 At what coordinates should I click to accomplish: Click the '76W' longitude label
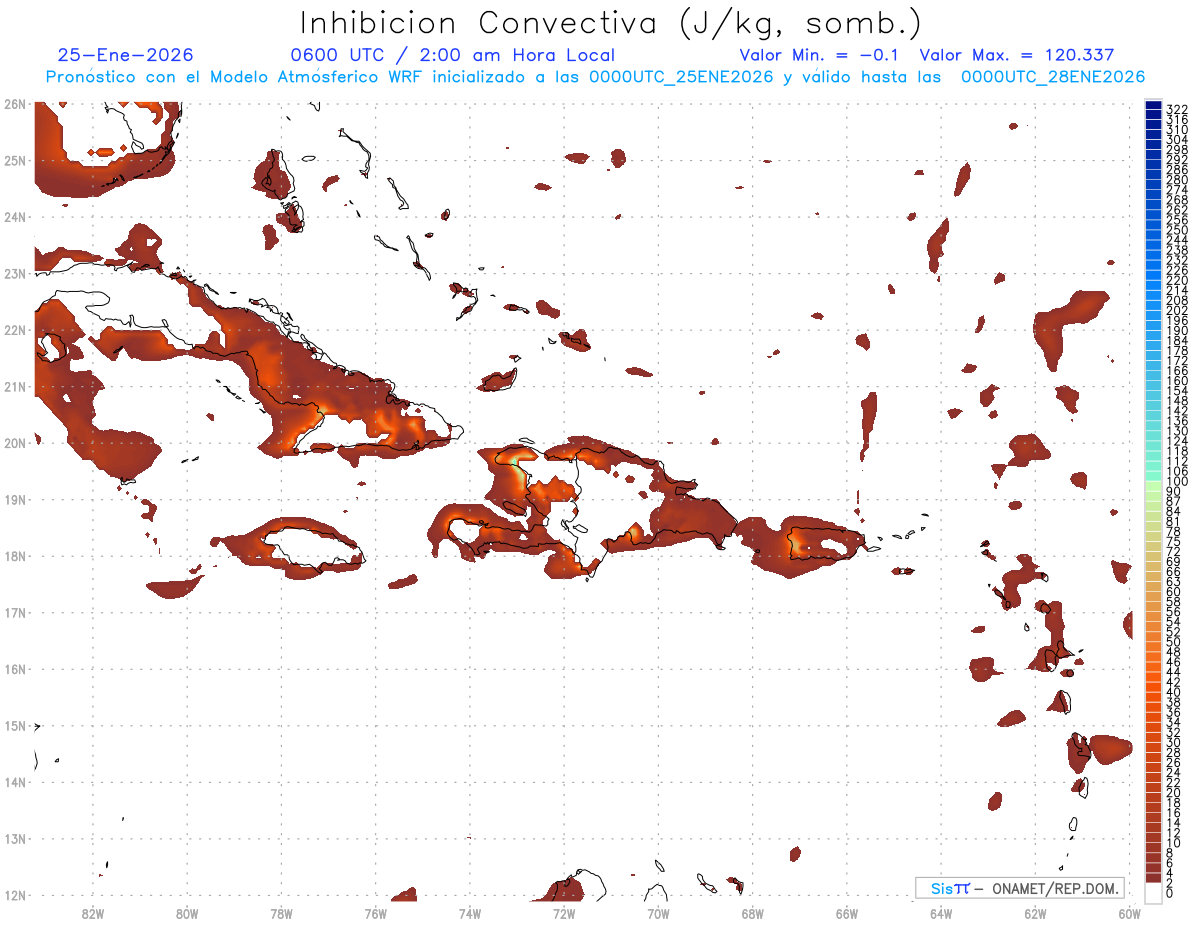click(375, 913)
